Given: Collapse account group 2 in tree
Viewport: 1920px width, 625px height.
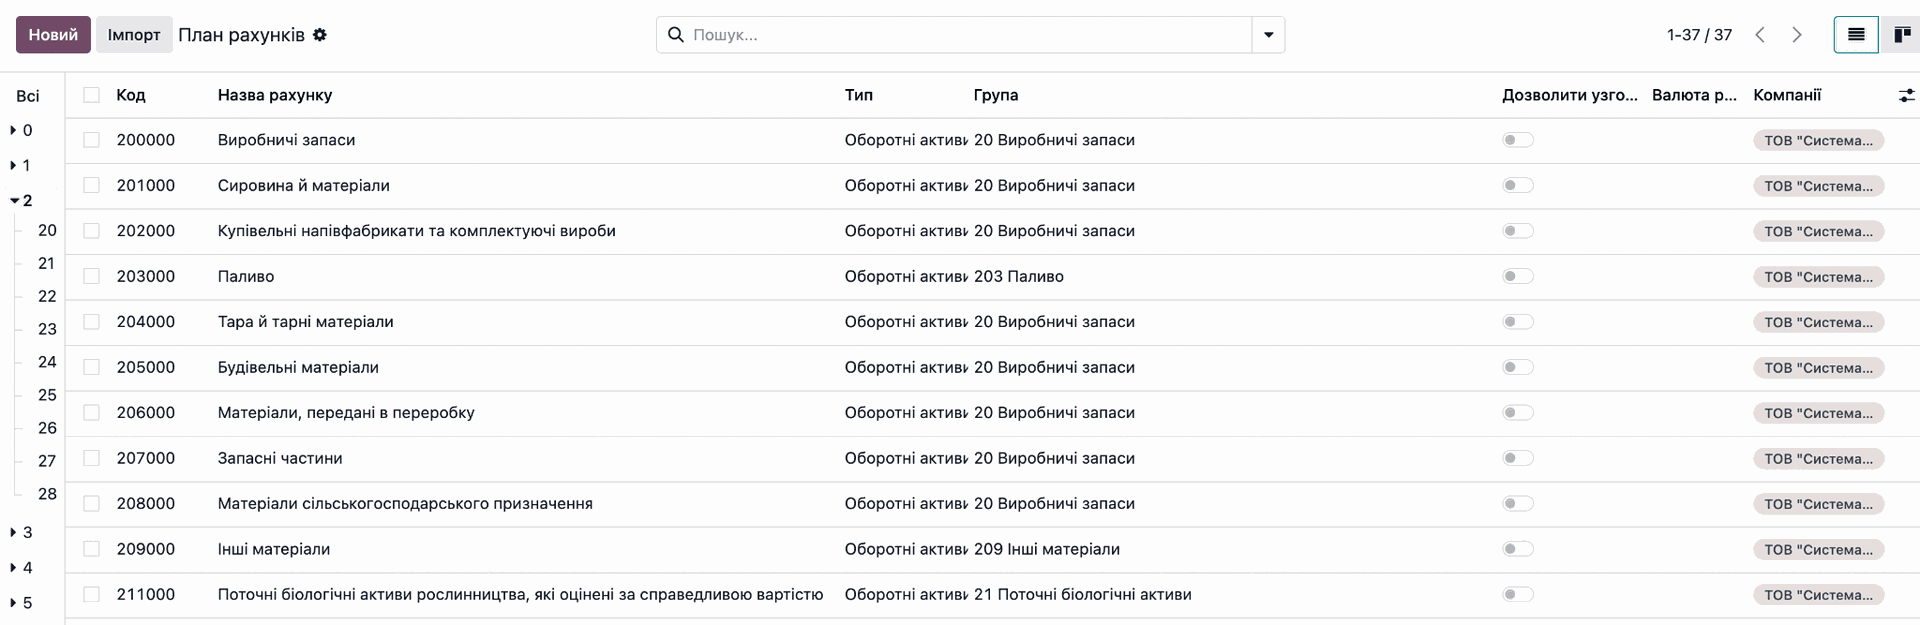Looking at the screenshot, I should coord(22,200).
